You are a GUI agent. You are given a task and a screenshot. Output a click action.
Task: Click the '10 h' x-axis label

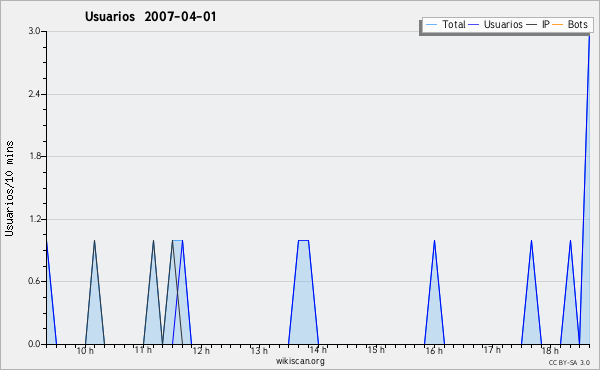point(85,350)
